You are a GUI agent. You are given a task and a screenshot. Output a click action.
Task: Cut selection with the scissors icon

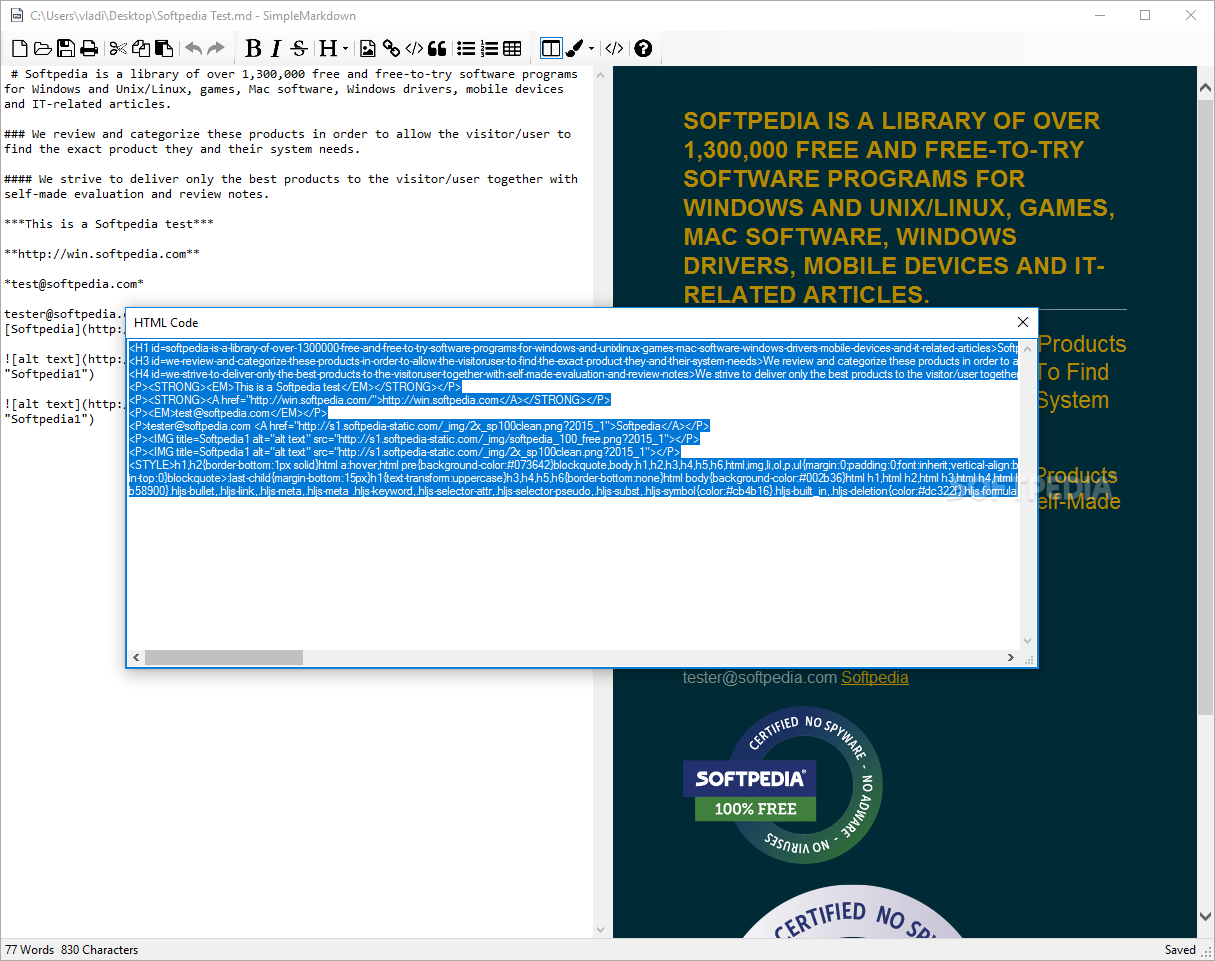[118, 48]
